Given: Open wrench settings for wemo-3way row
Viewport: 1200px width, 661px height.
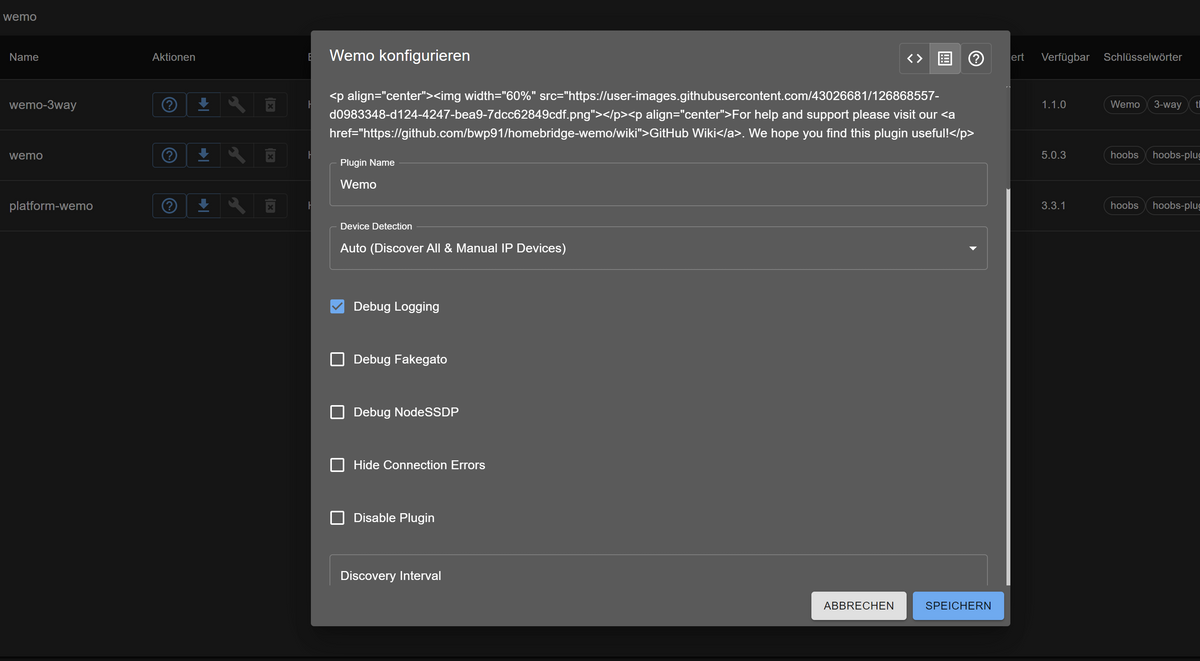Looking at the screenshot, I should (x=236, y=104).
